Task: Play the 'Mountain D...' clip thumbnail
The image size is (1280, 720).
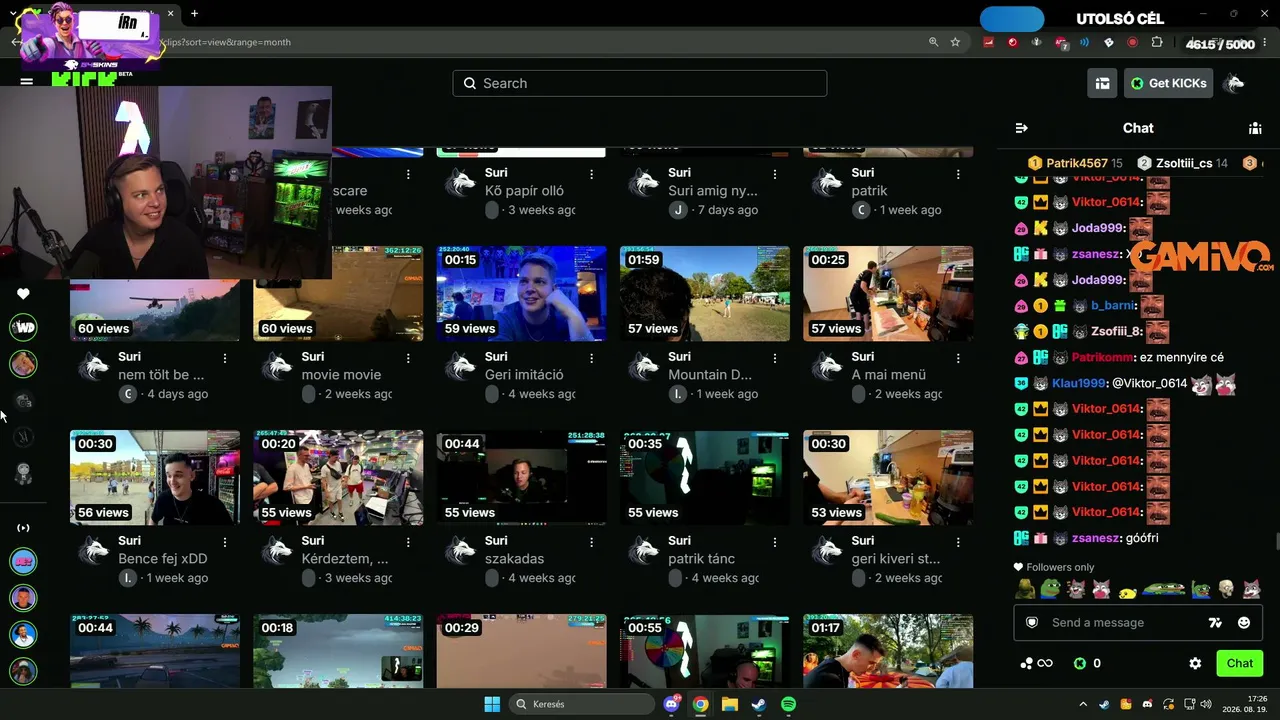Action: (705, 294)
